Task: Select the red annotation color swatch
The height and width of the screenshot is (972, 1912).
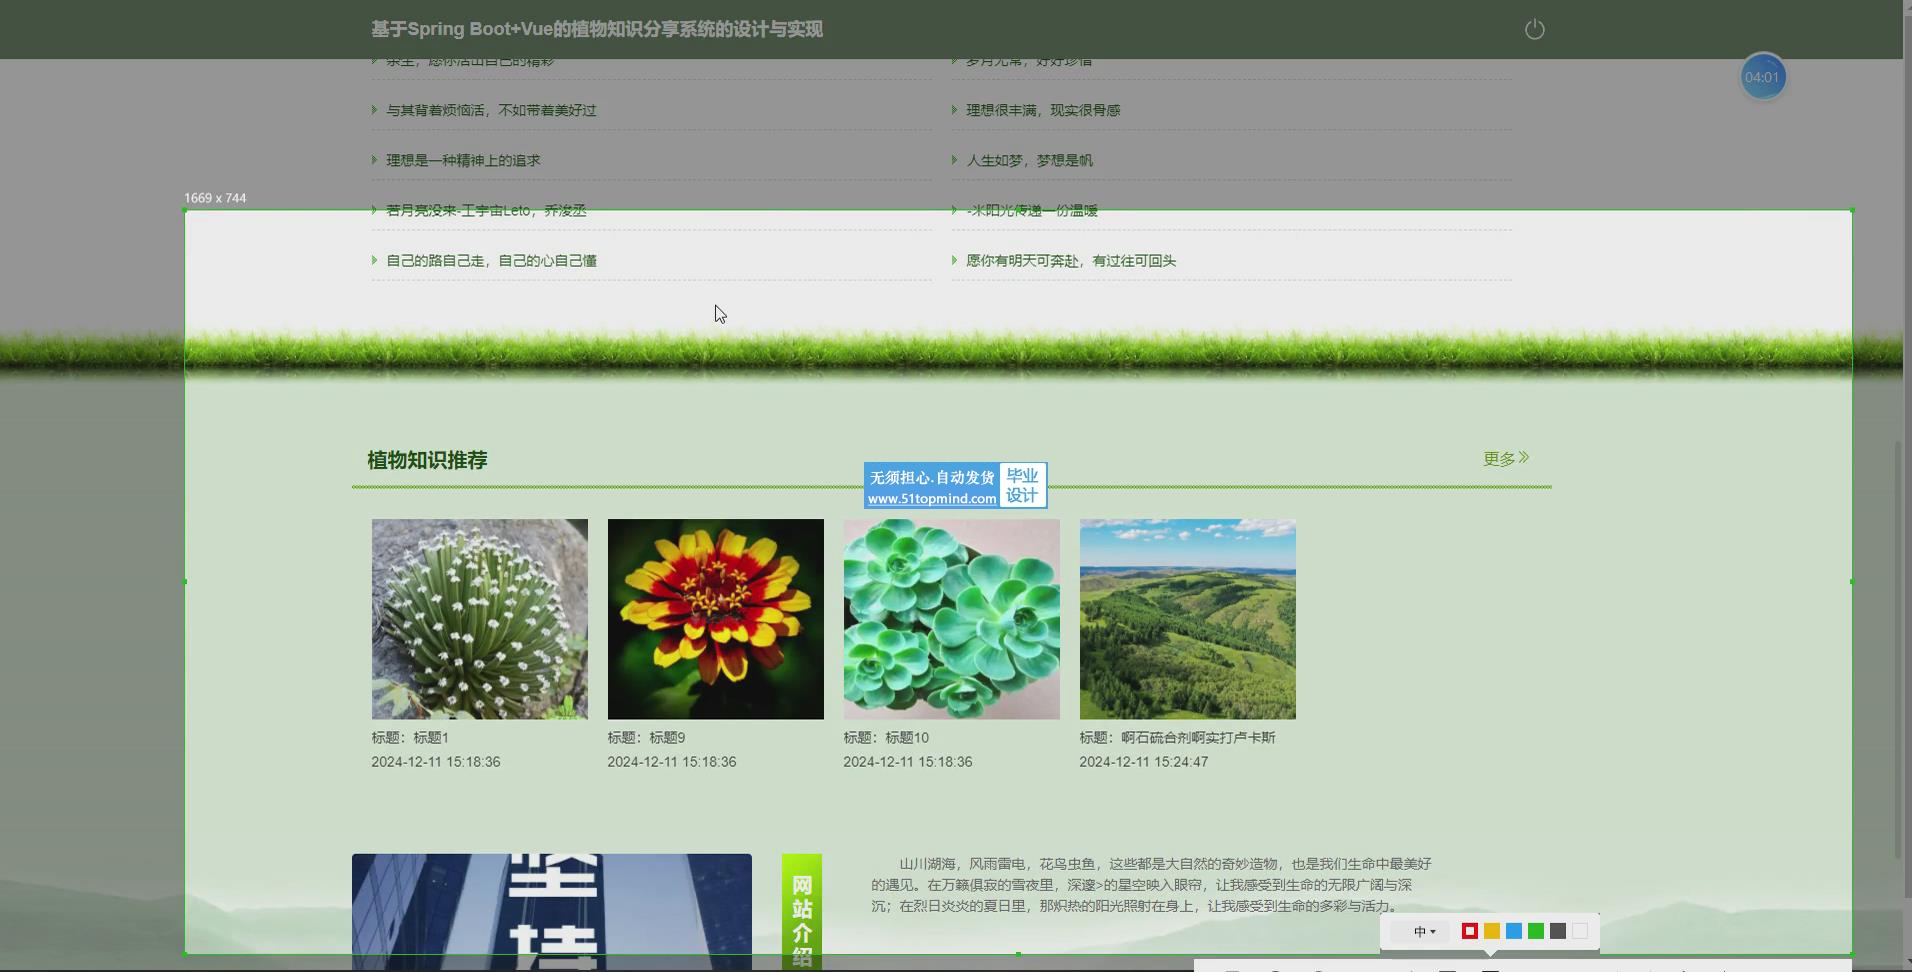Action: coord(1469,932)
